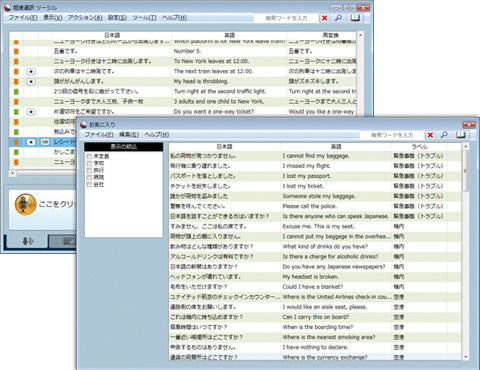Click play icon beside 'The next train leaves' row
The image size is (480, 370).
click(x=31, y=72)
